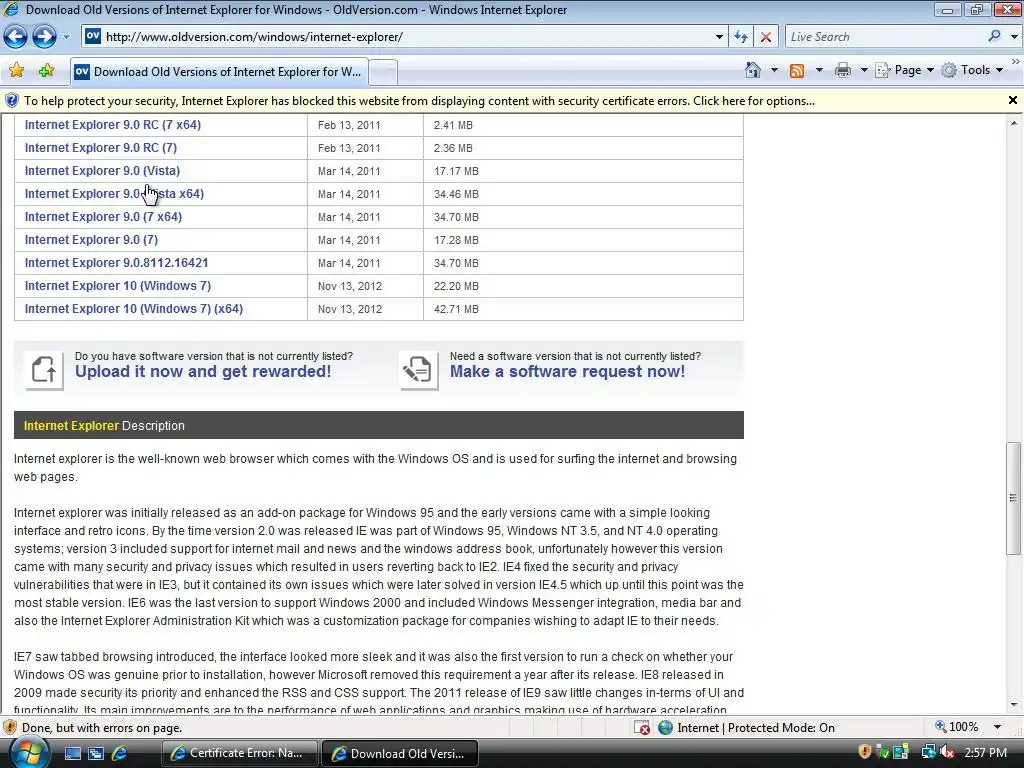The width and height of the screenshot is (1024, 768).
Task: Click Internet Protected Mode zone indicator
Action: 746,728
